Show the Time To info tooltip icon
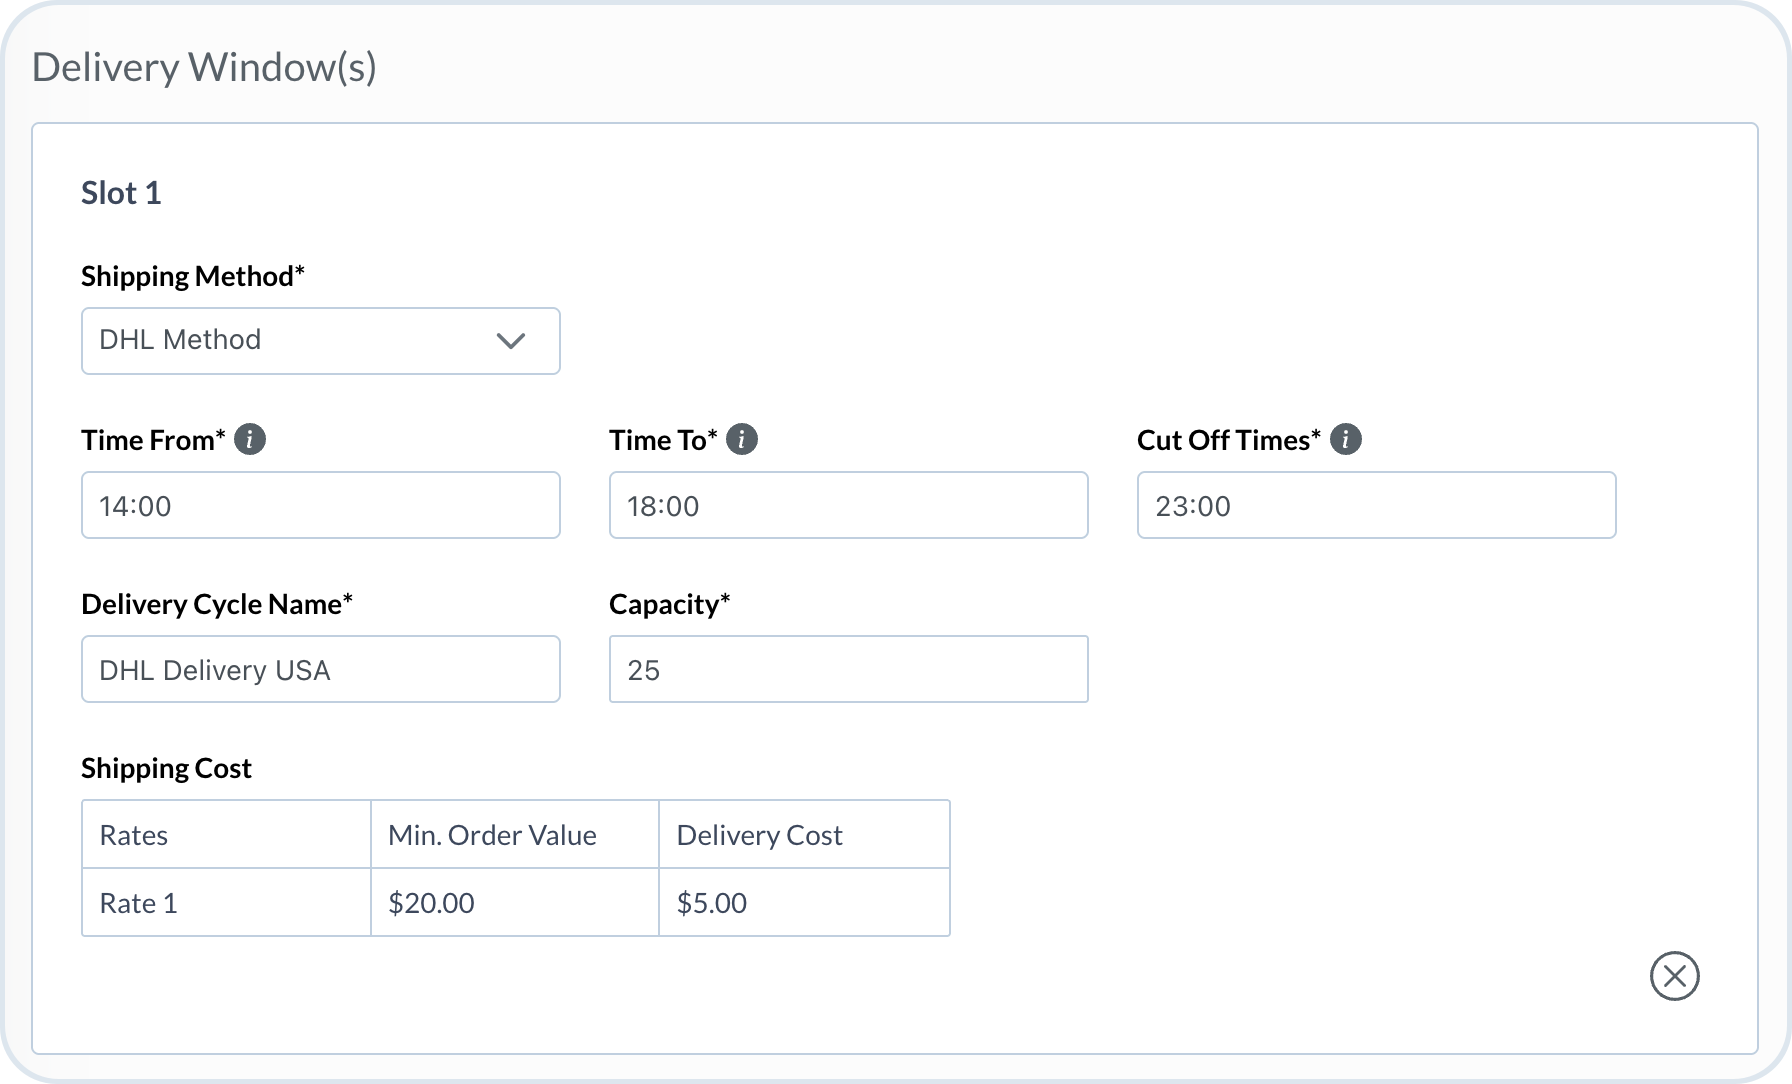This screenshot has width=1792, height=1084. 741,439
